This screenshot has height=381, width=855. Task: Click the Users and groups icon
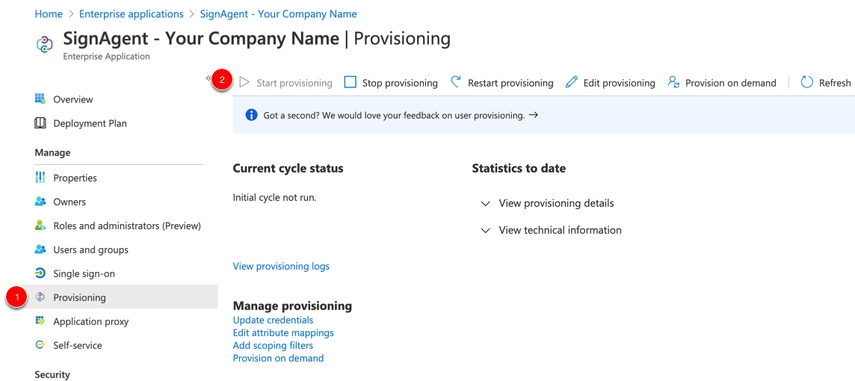(40, 250)
